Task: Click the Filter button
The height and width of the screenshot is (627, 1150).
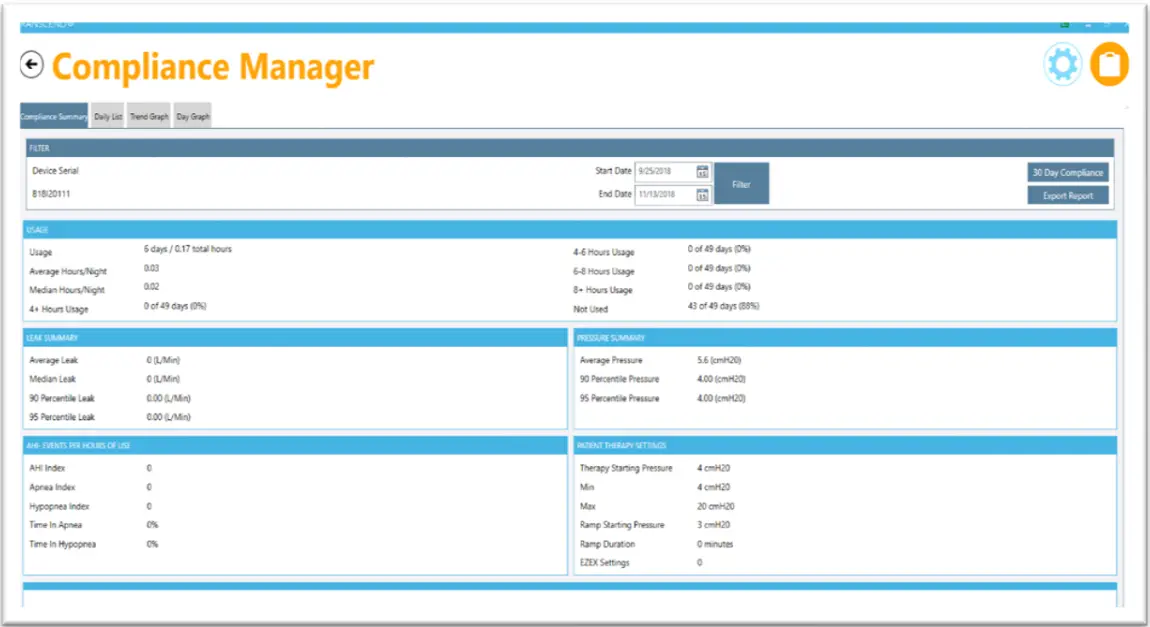Action: pos(741,184)
